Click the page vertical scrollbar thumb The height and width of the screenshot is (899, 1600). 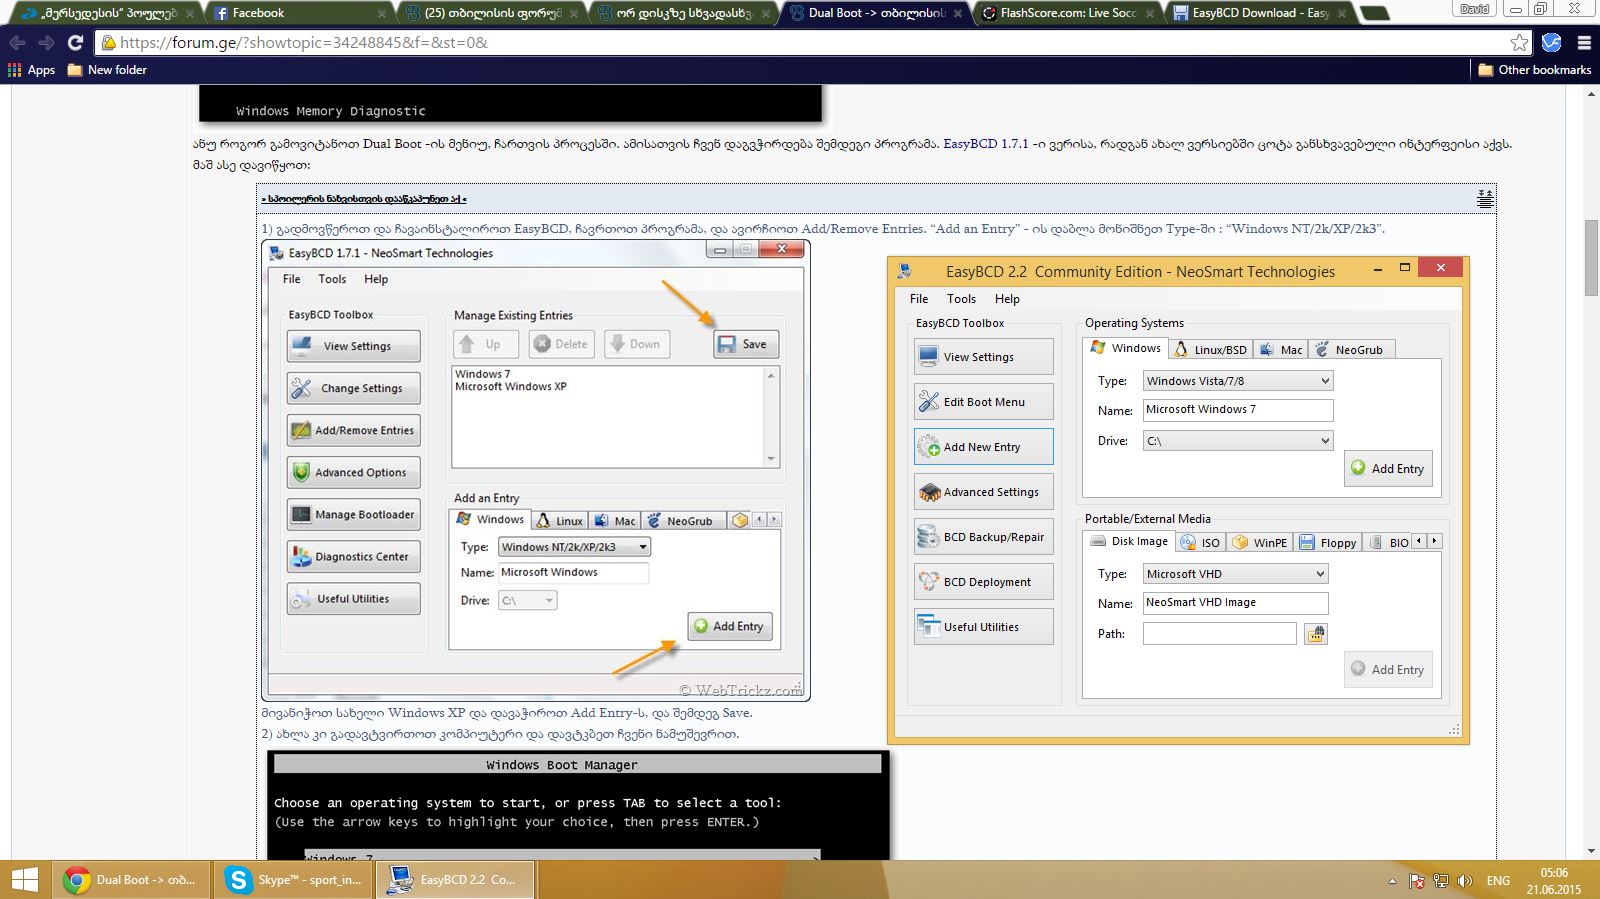pyautogui.click(x=1591, y=257)
